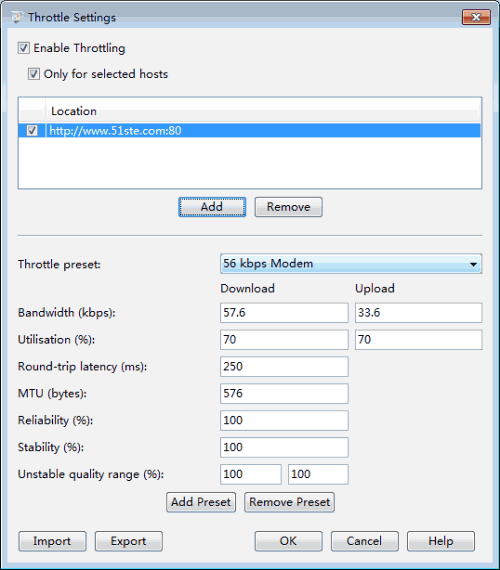Click the Upload bandwidth field

click(419, 313)
